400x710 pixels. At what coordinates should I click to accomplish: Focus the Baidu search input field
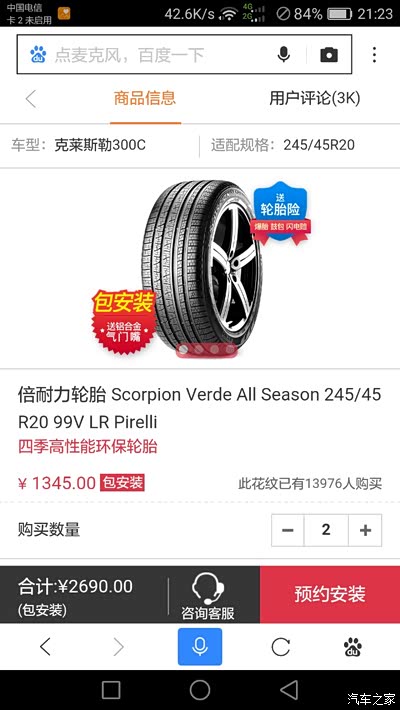(159, 55)
